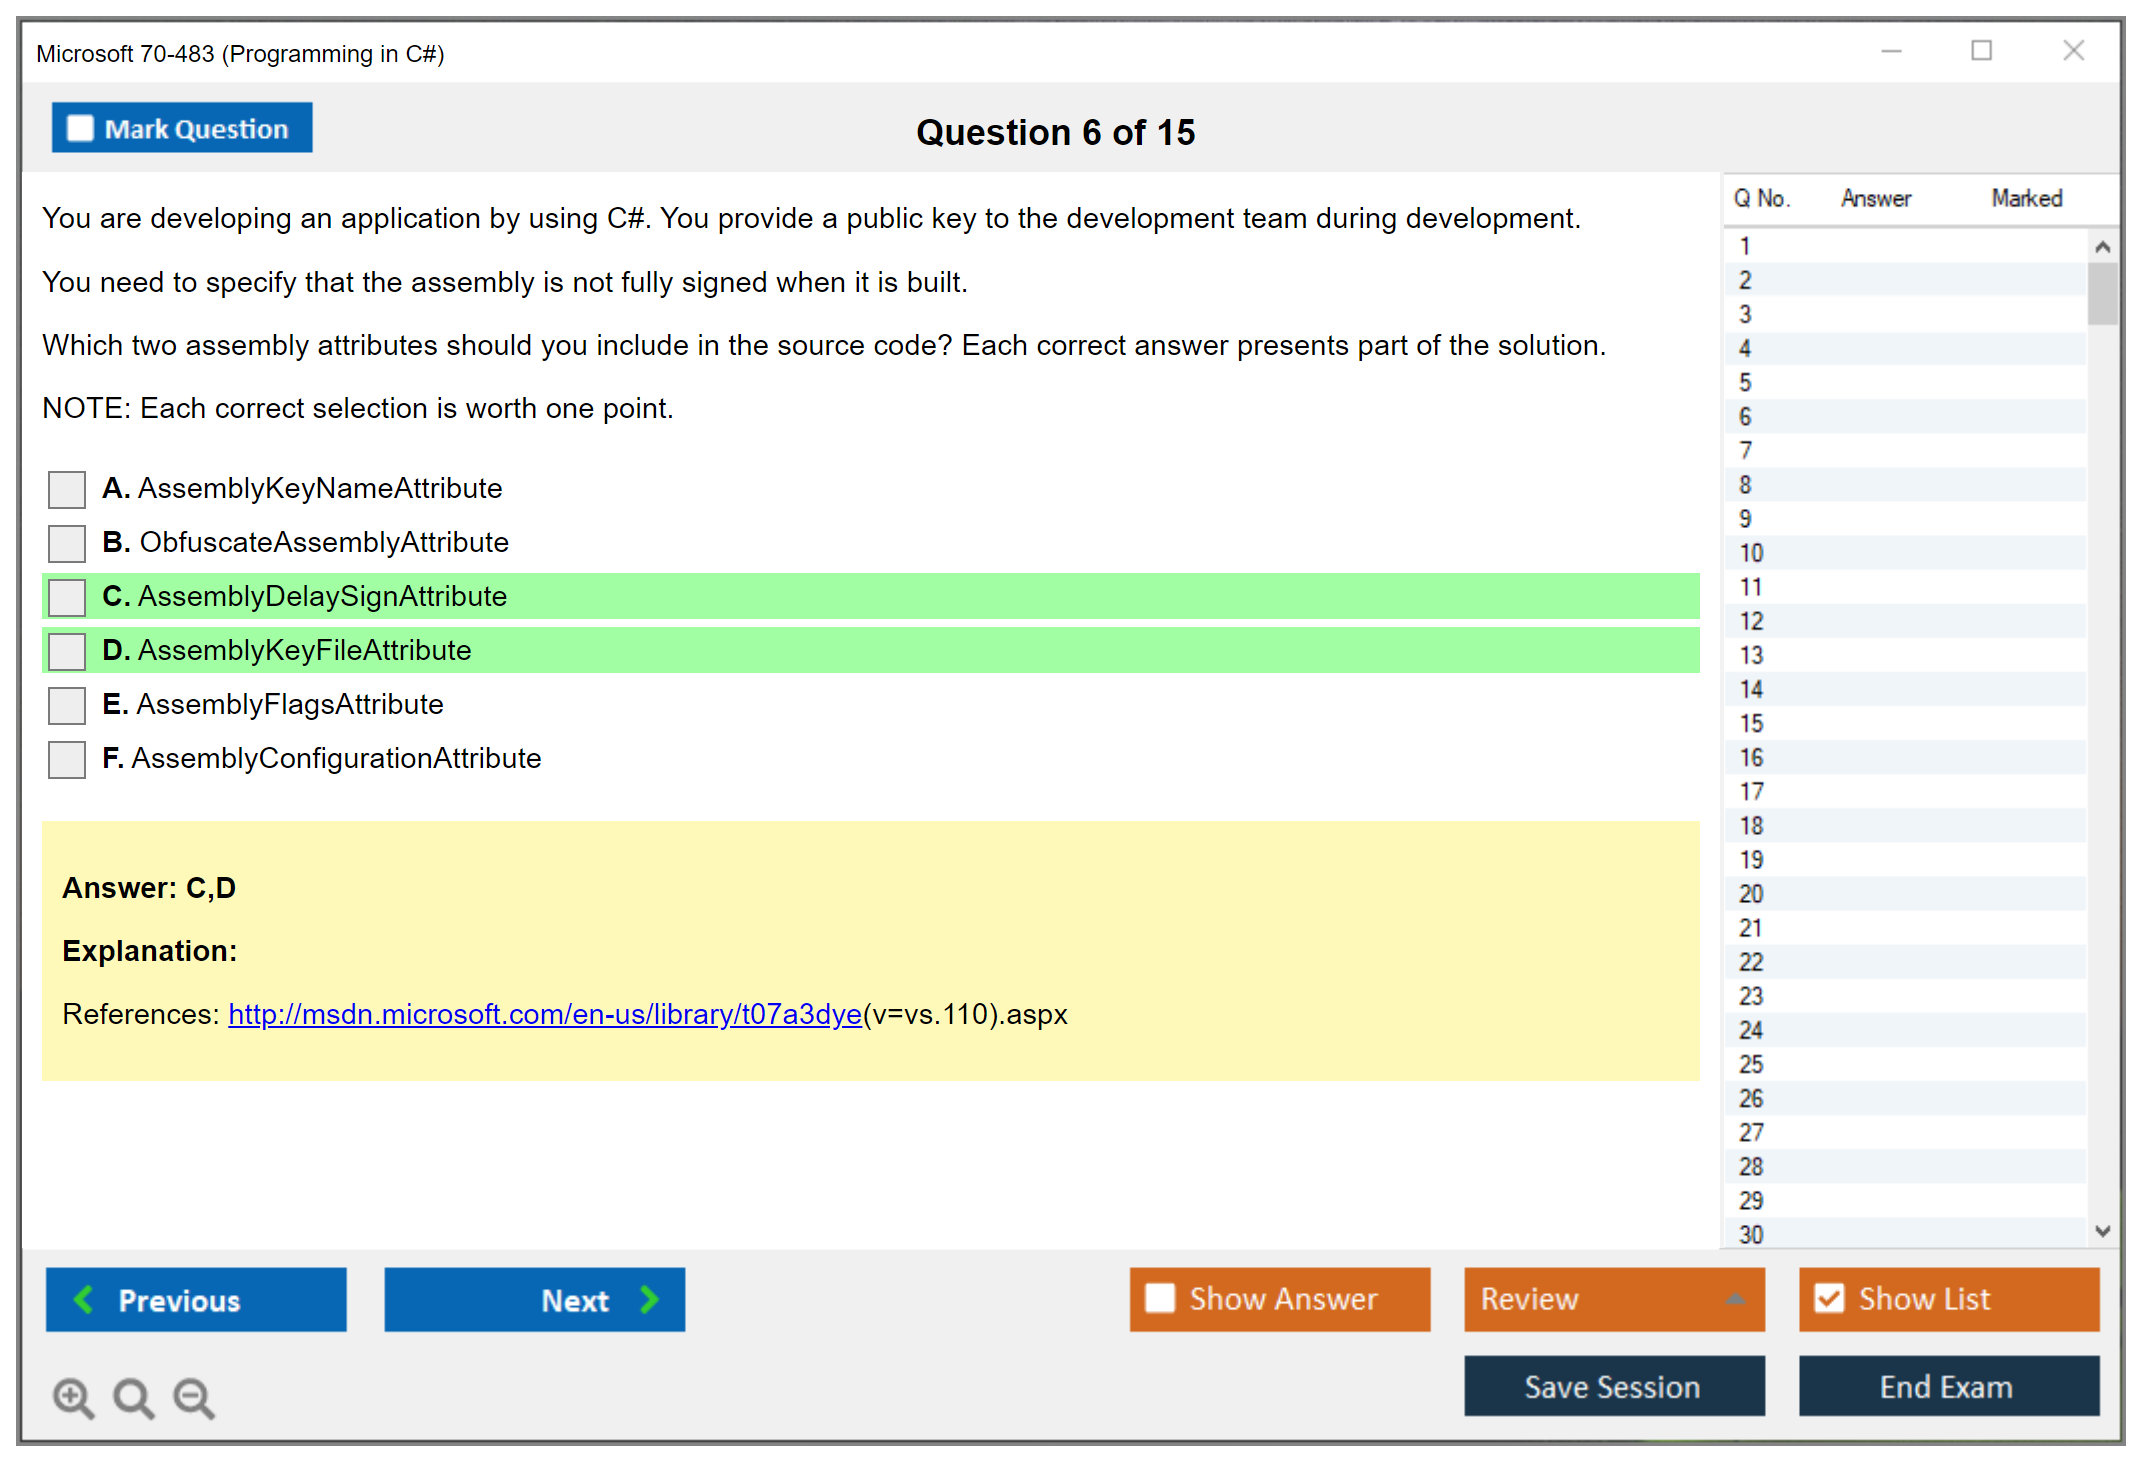Screen dimensions: 2150x1470
Task: Click the green right arrow on Next
Action: [649, 1299]
